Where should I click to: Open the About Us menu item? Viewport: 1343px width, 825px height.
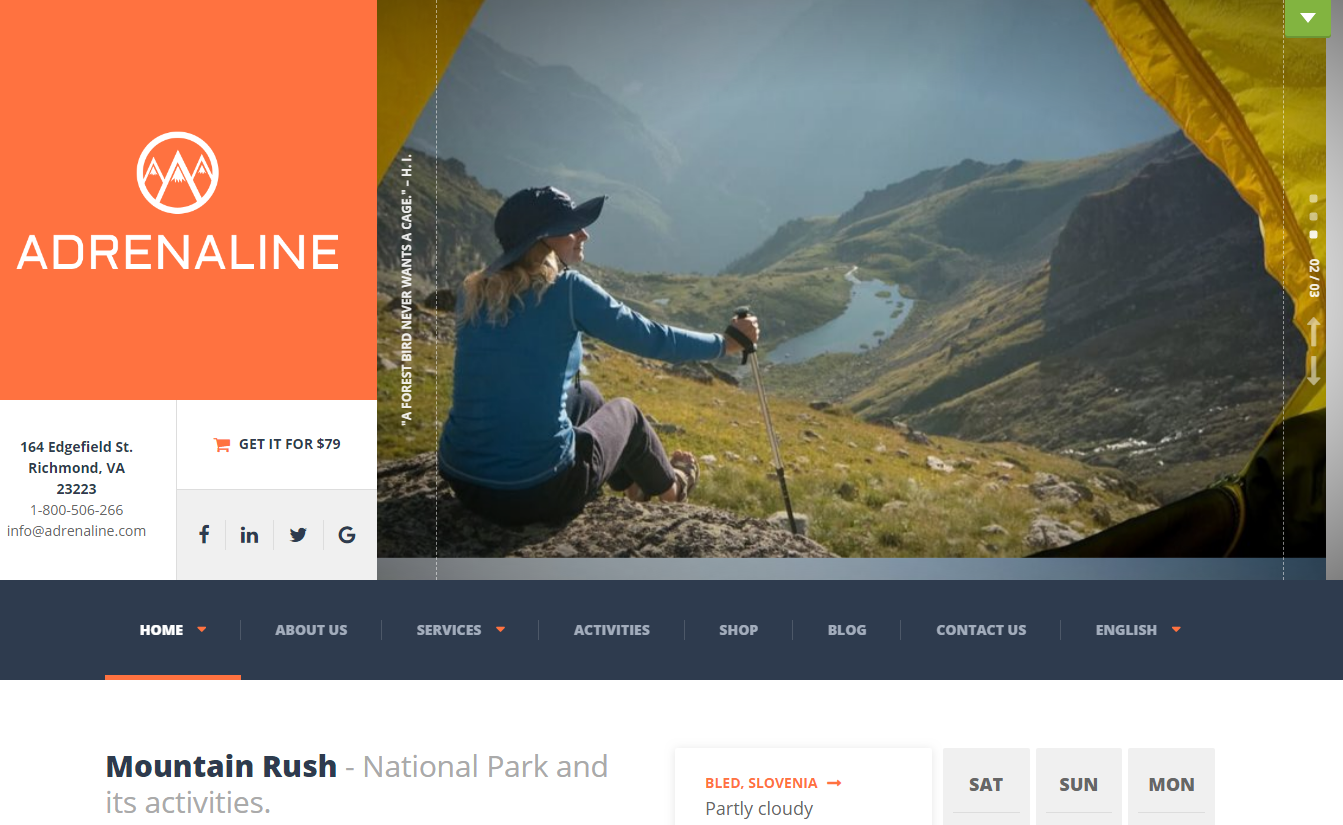coord(311,630)
